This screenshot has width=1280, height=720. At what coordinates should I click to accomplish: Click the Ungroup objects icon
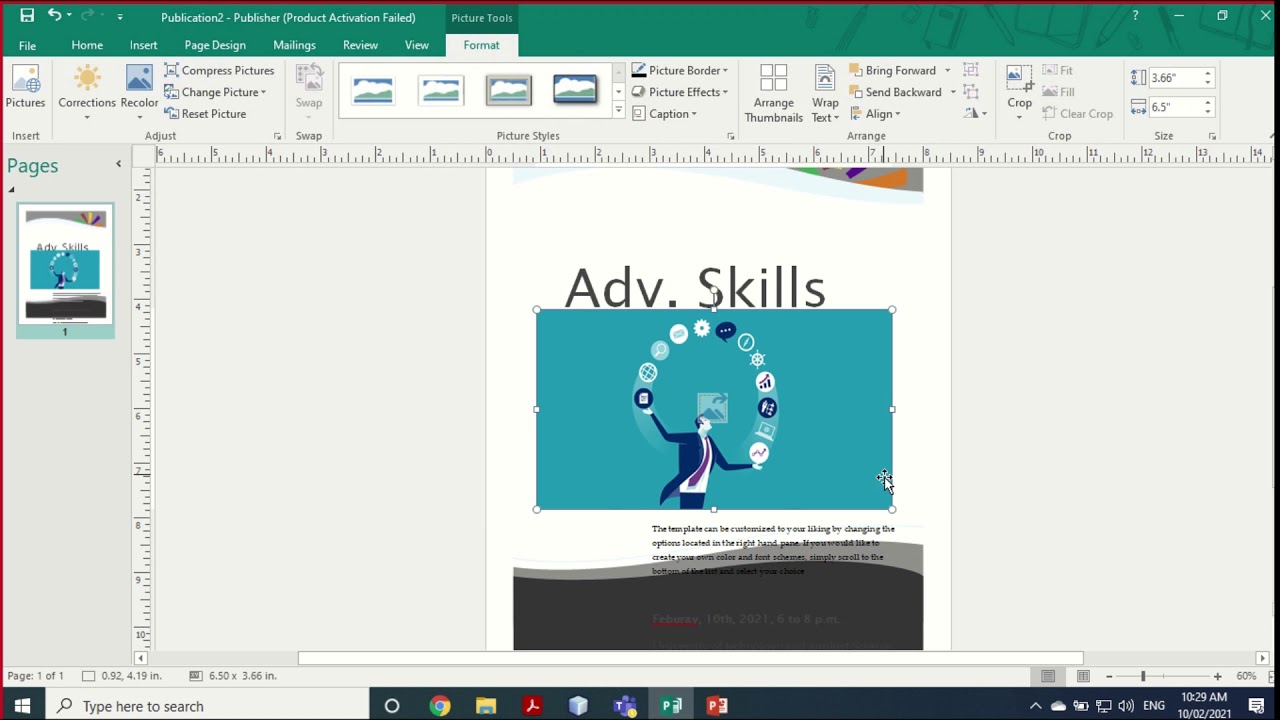(971, 92)
